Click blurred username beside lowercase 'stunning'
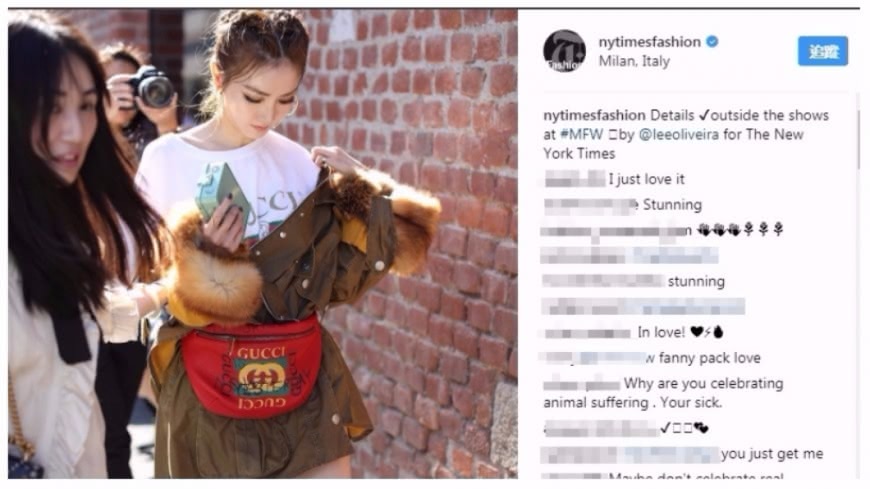Screen dimensions: 870x489 pos(604,281)
